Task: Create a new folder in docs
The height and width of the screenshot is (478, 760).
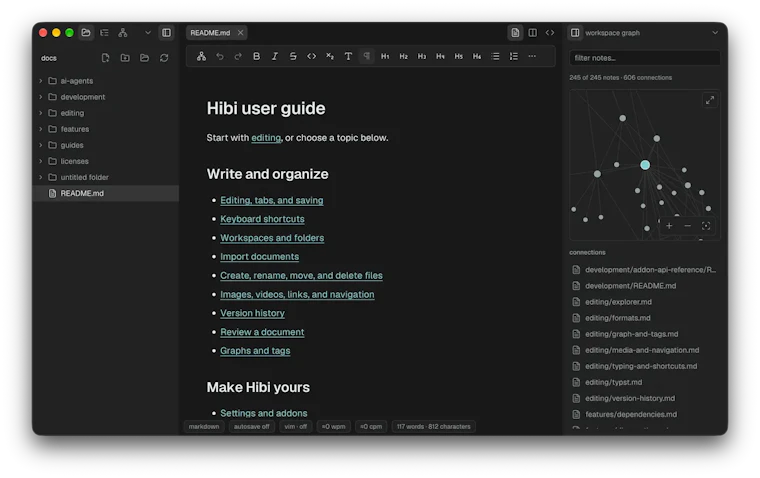Action: coord(125,58)
